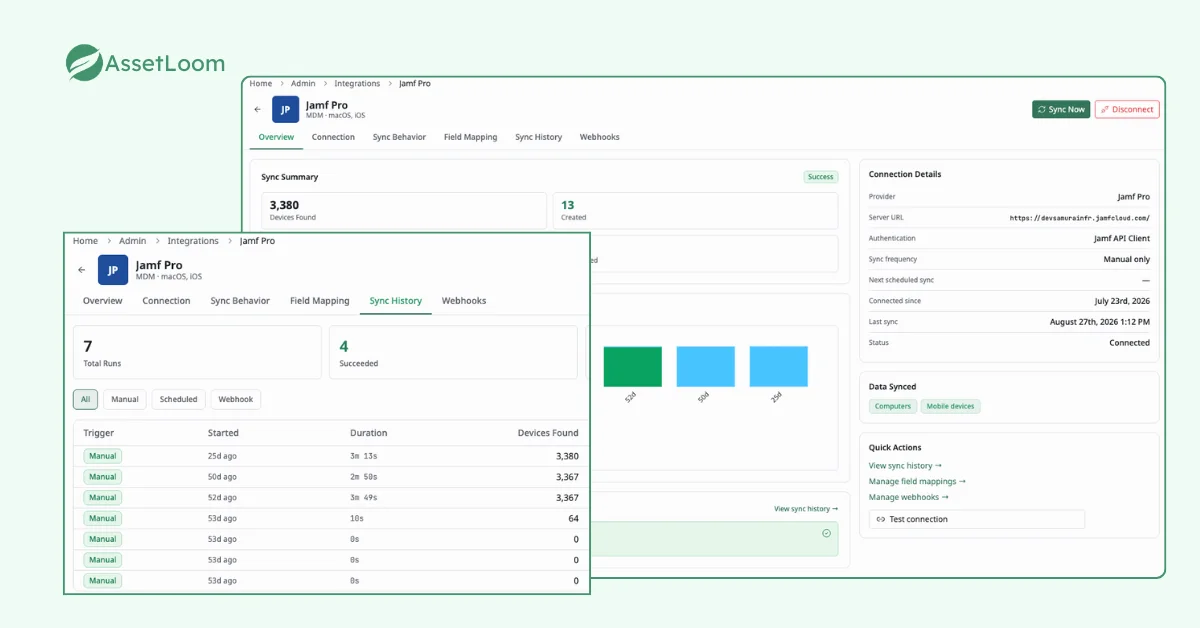Click Trigger column header

pyautogui.click(x=99, y=433)
